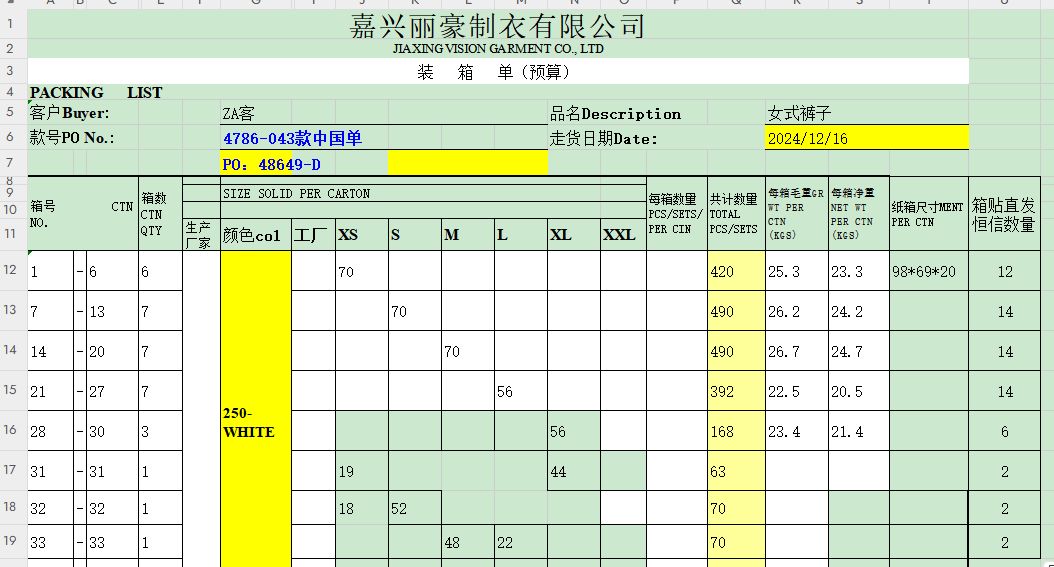Select the 装箱单（预算）title cell
The image size is (1054, 567).
[497, 72]
